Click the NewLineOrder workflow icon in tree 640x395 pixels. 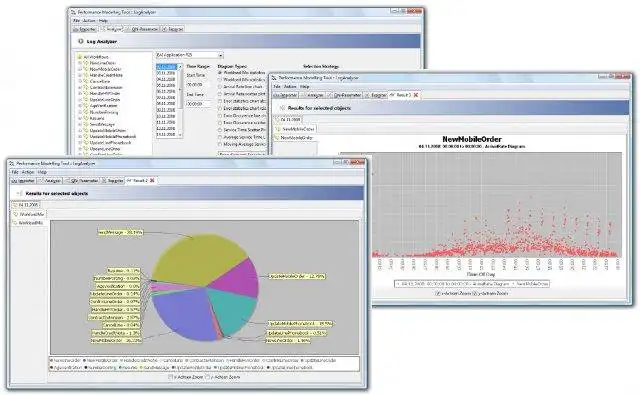pos(86,63)
